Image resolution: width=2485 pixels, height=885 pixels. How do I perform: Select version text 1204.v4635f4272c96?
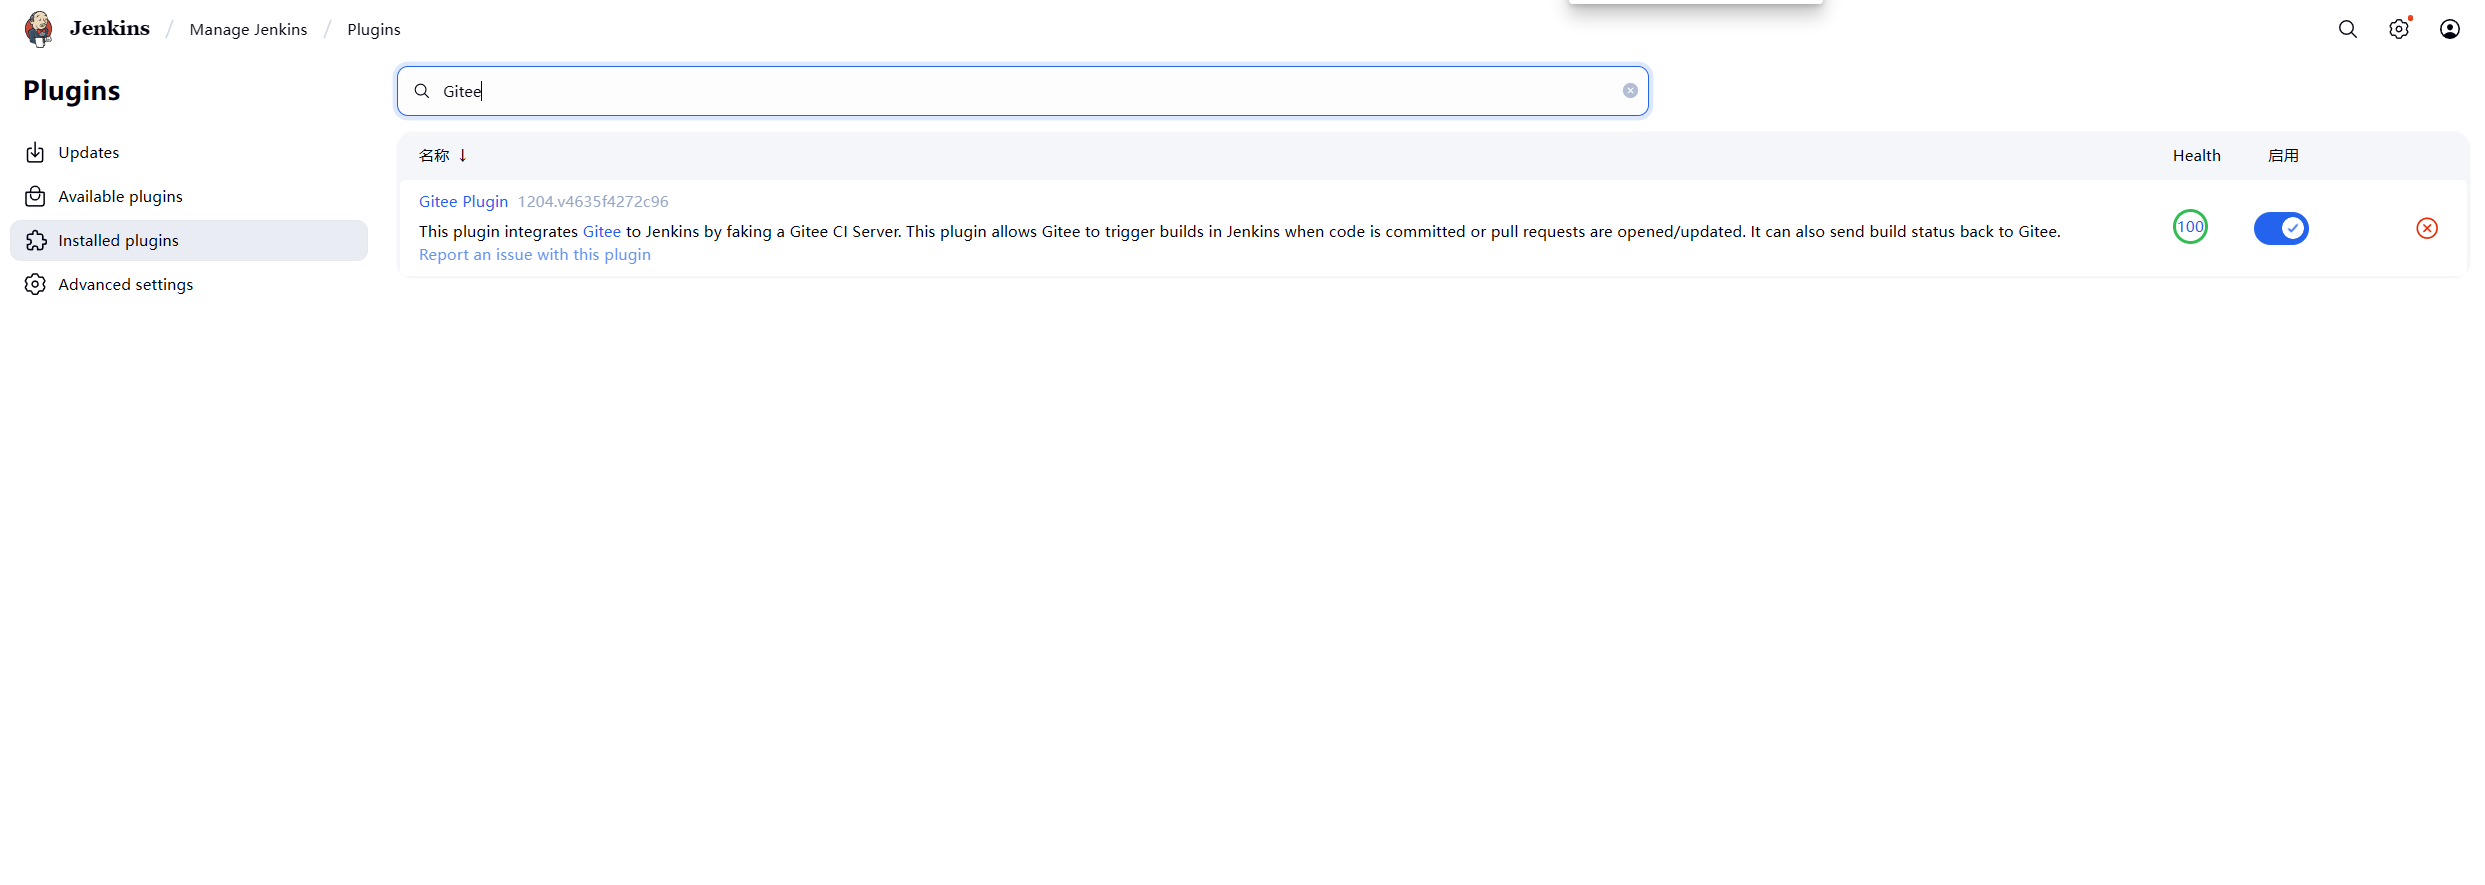tap(593, 202)
